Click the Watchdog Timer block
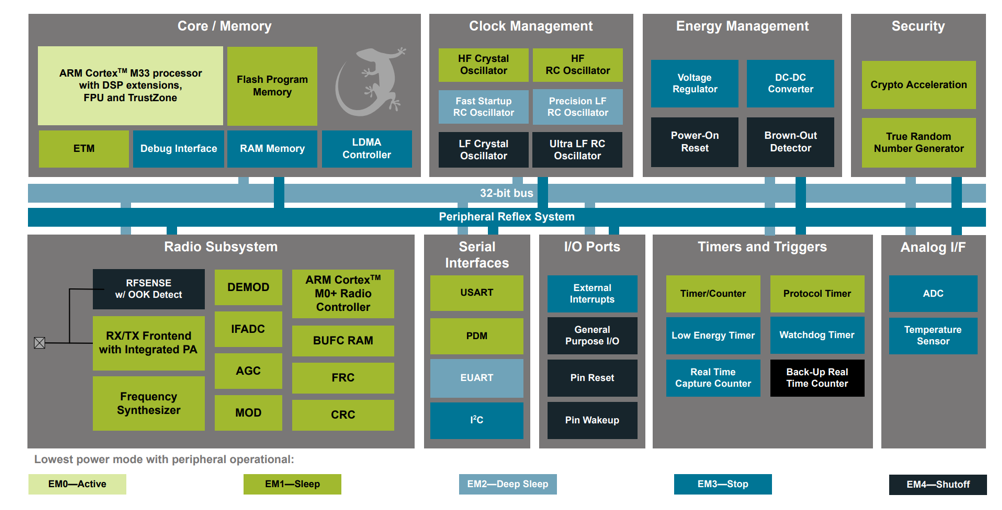This screenshot has width=1002, height=510. point(816,335)
